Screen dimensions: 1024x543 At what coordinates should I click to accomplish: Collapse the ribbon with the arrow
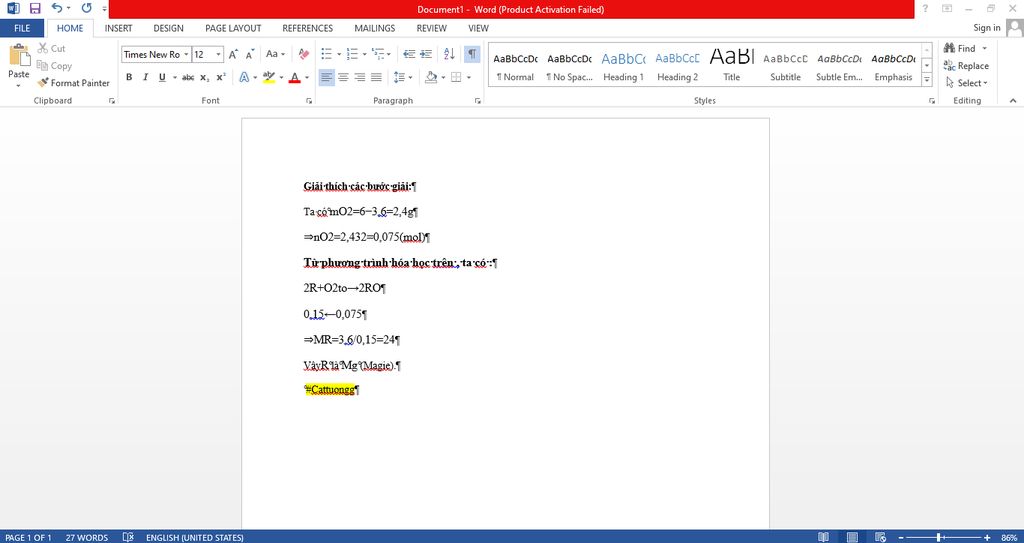pyautogui.click(x=1013, y=101)
